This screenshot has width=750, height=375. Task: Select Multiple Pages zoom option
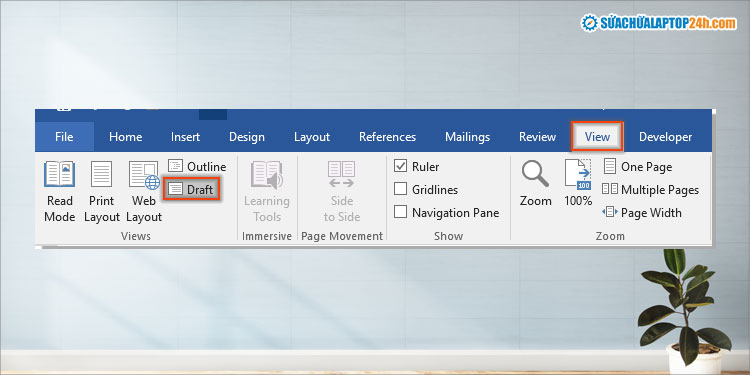651,189
